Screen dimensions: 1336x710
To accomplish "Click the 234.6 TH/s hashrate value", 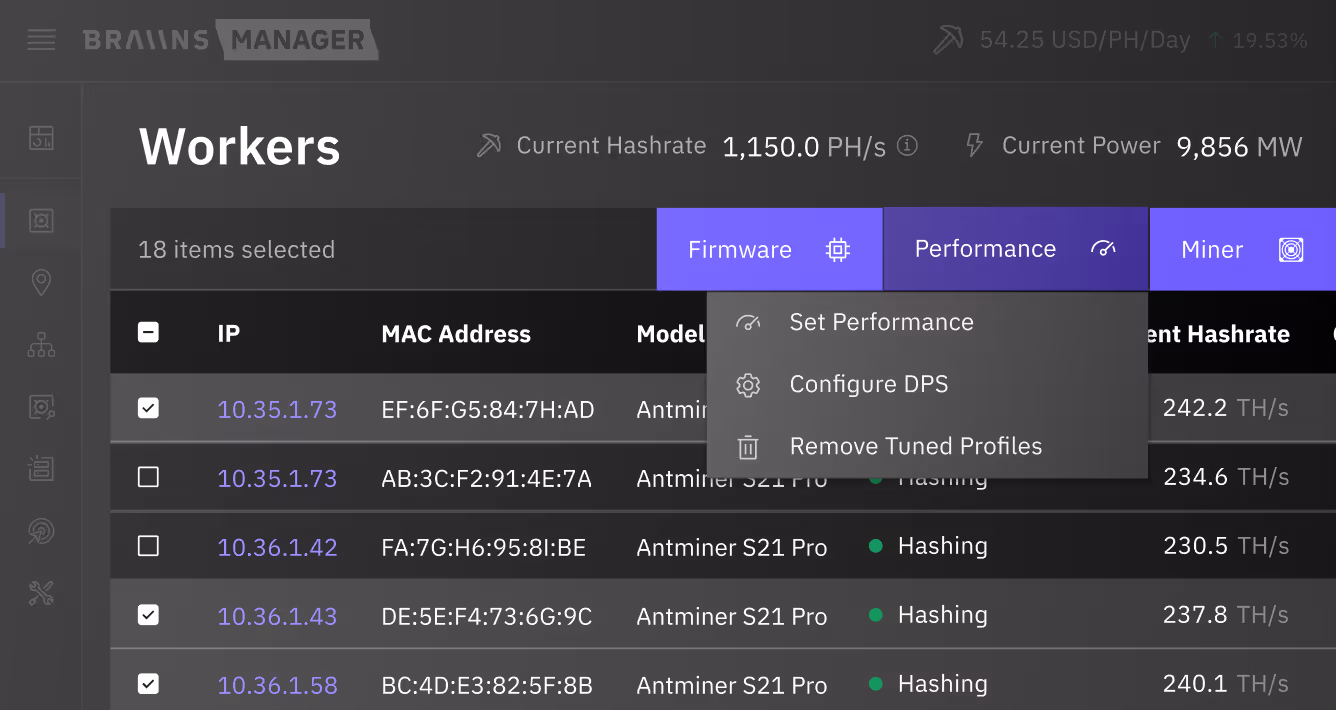I will point(1226,476).
